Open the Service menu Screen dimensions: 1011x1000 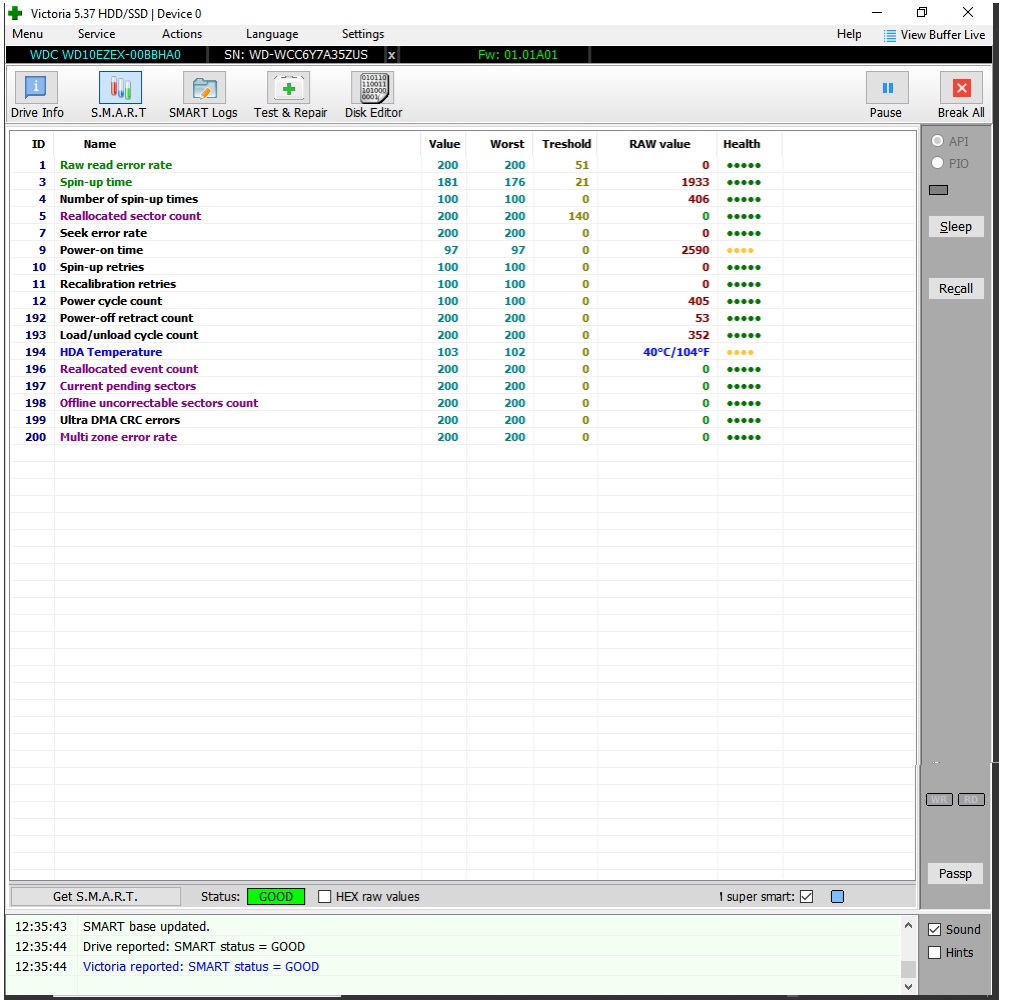tap(97, 34)
